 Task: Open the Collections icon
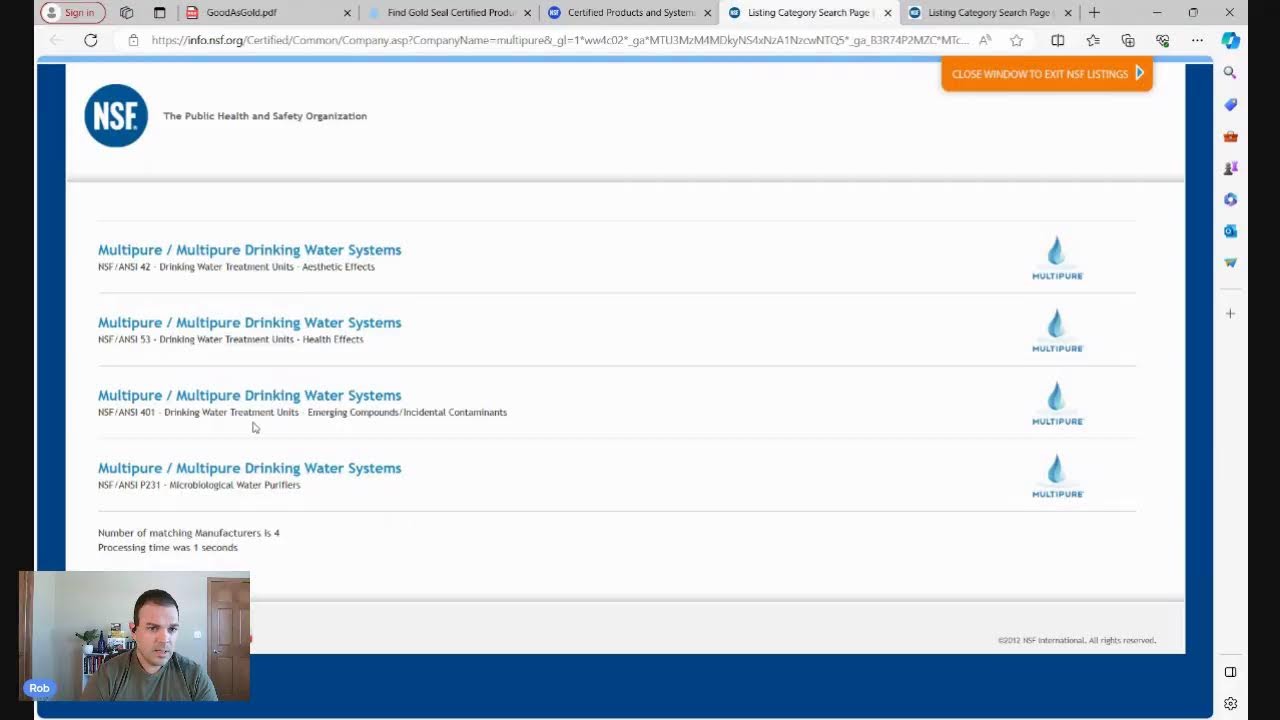[1128, 40]
